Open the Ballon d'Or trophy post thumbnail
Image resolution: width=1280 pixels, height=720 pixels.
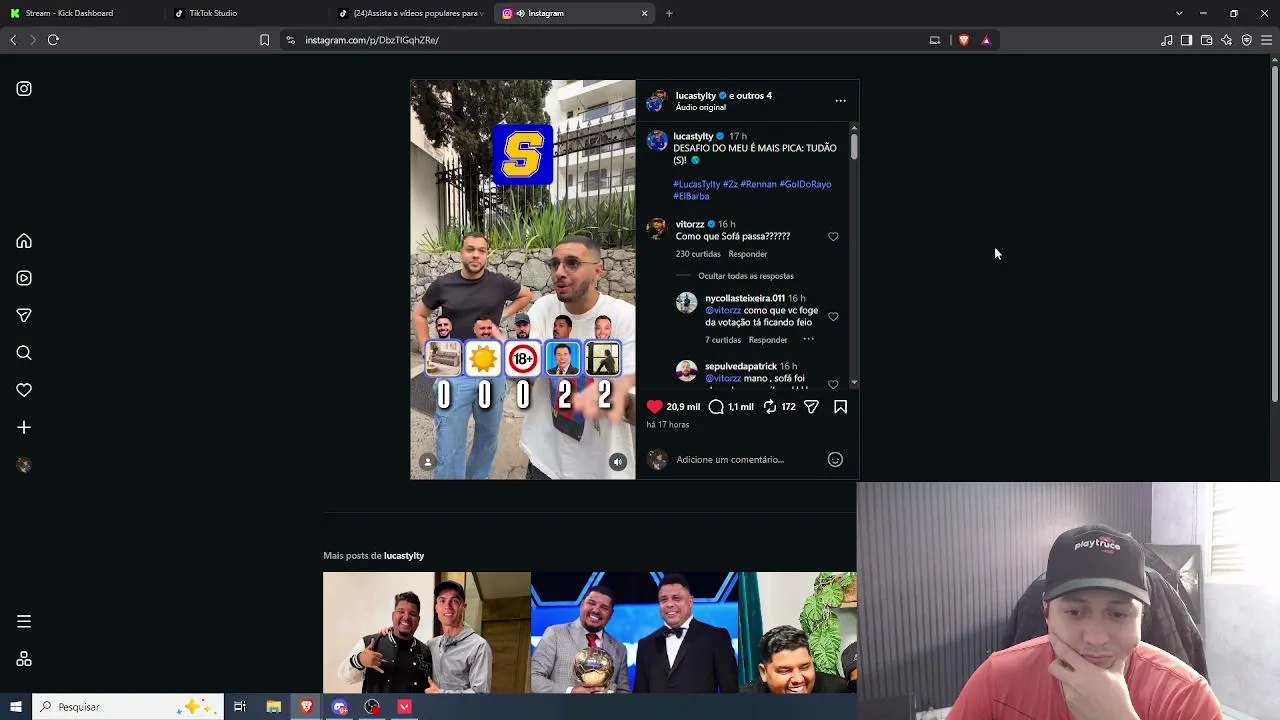point(634,633)
